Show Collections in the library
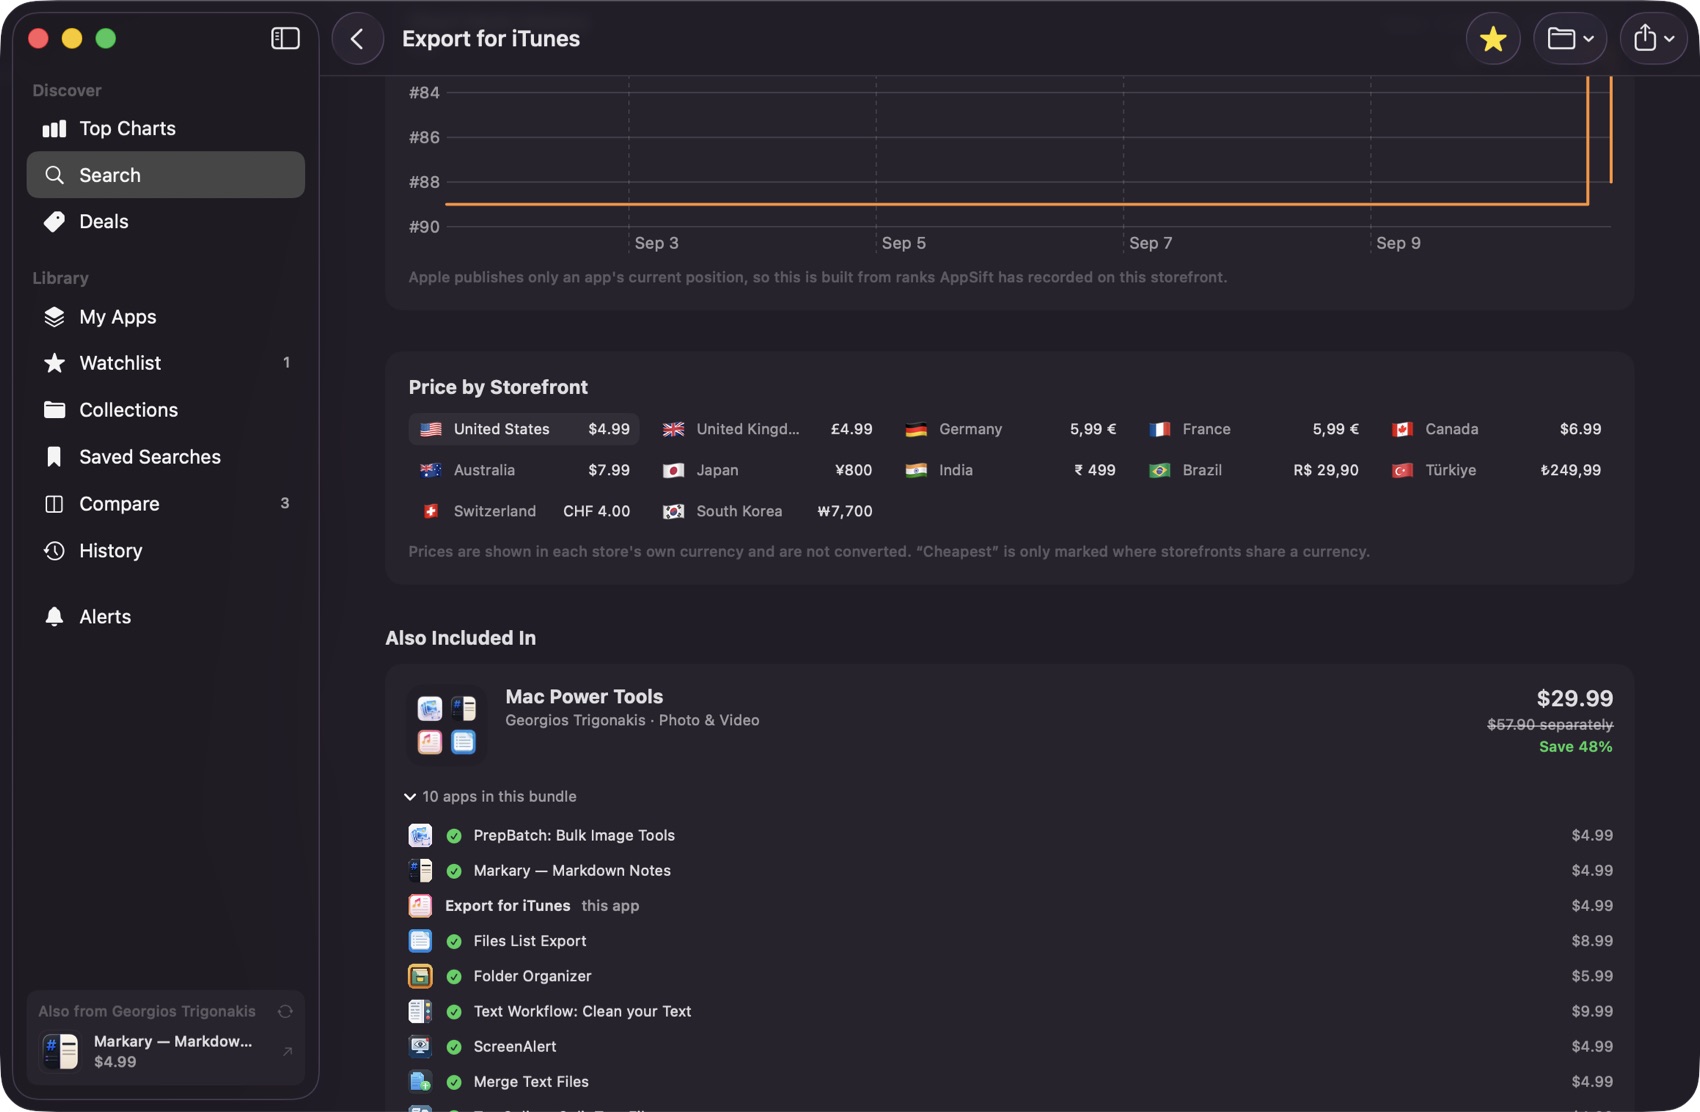The width and height of the screenshot is (1700, 1112). 166,410
